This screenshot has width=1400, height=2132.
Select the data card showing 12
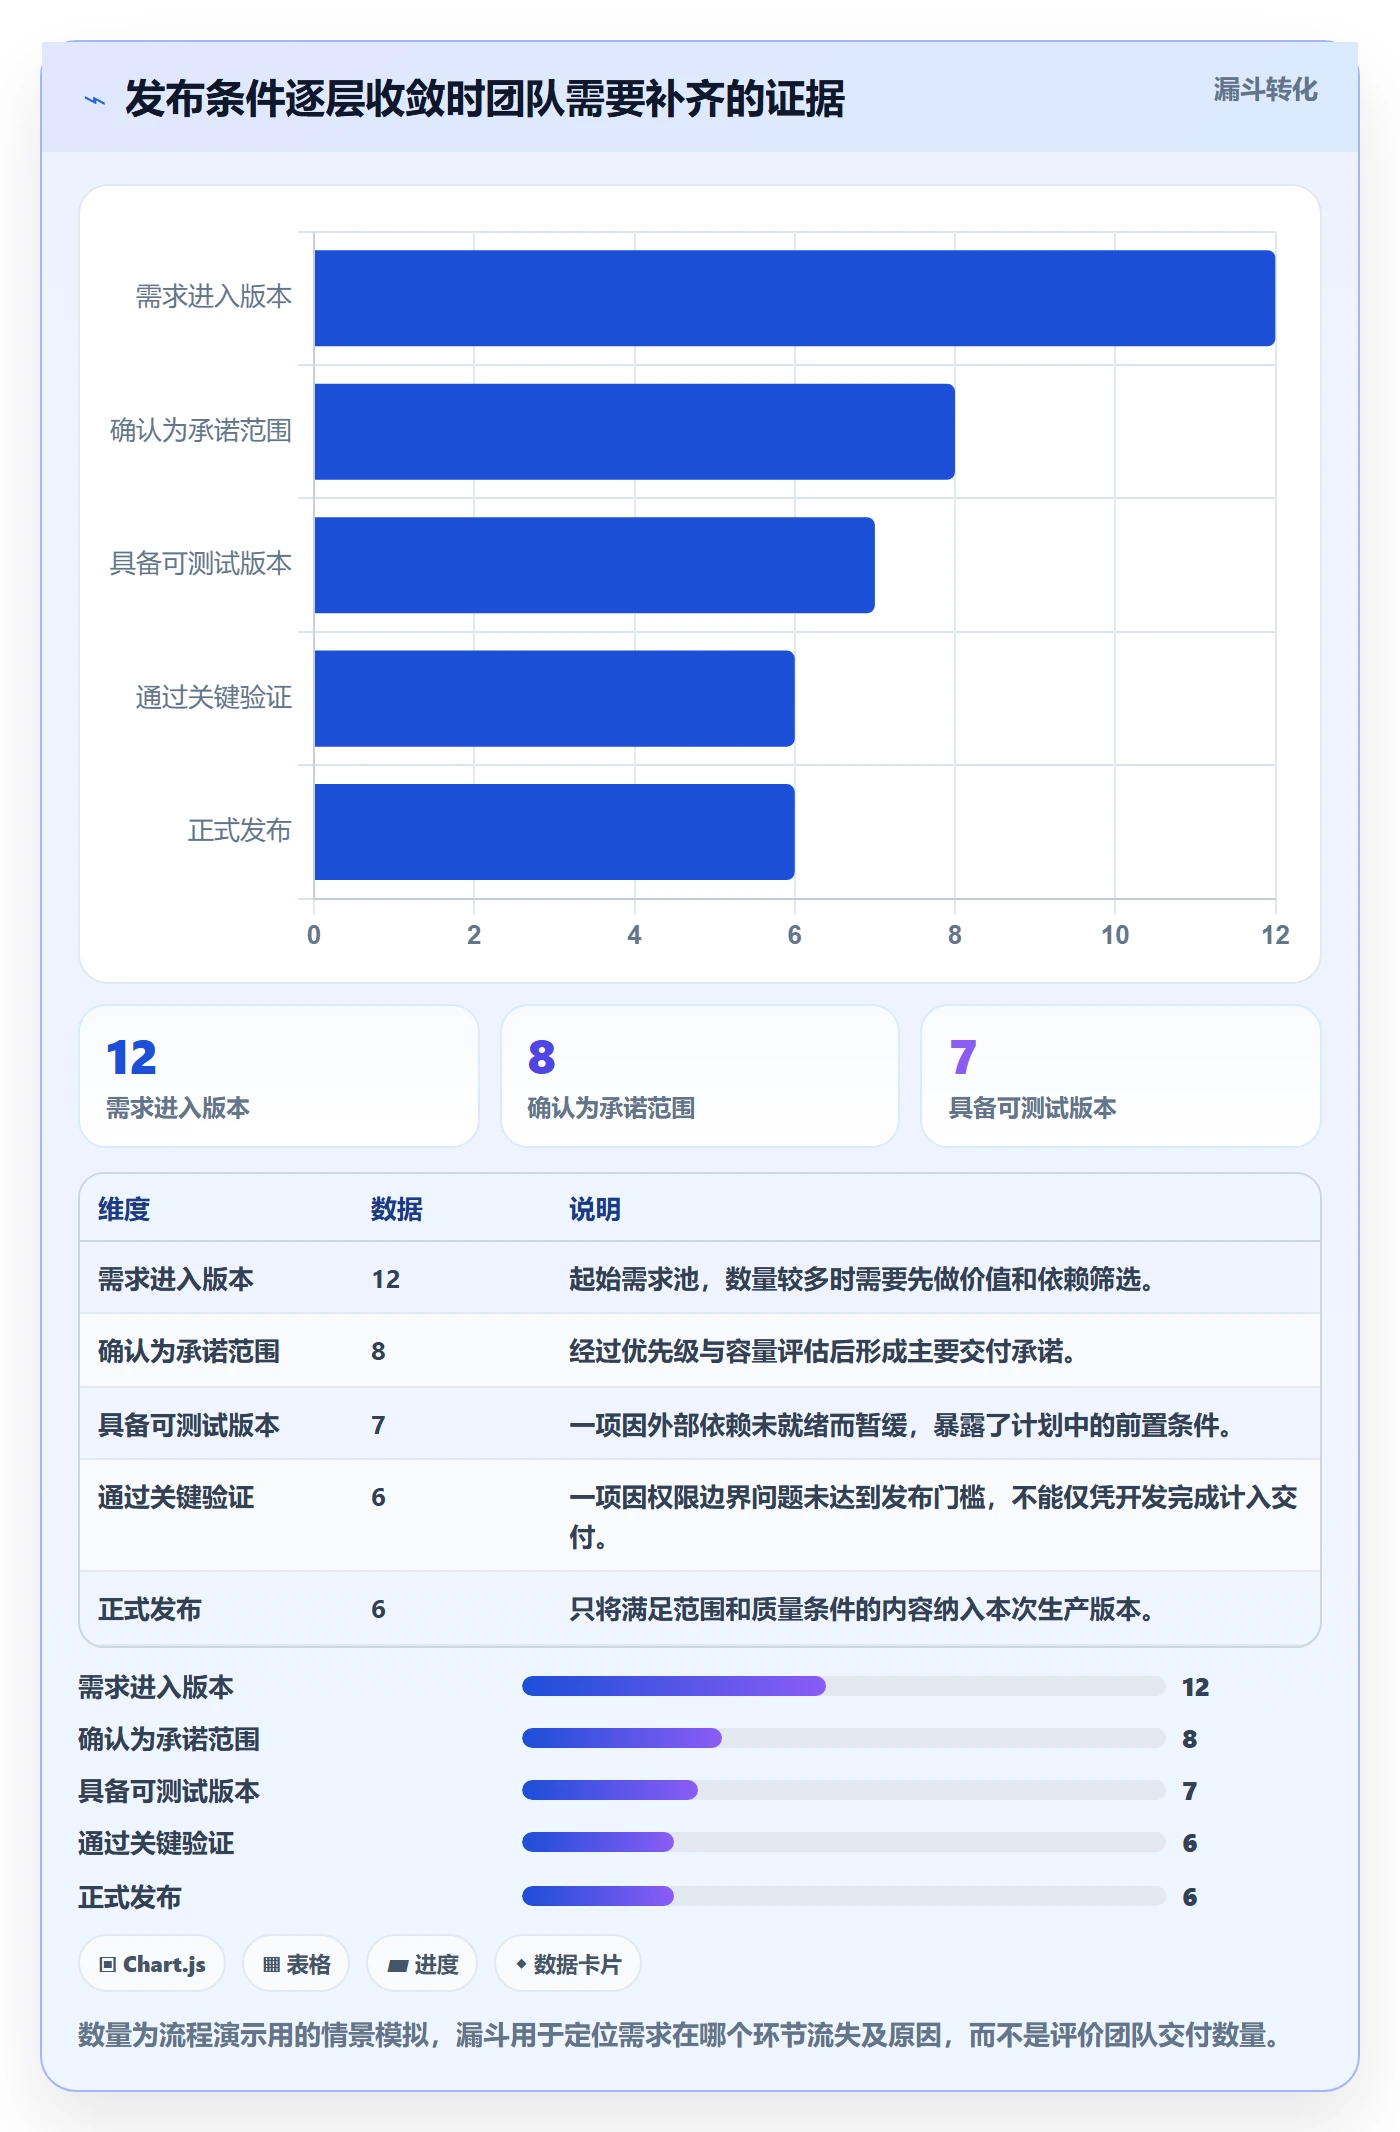coord(279,1076)
